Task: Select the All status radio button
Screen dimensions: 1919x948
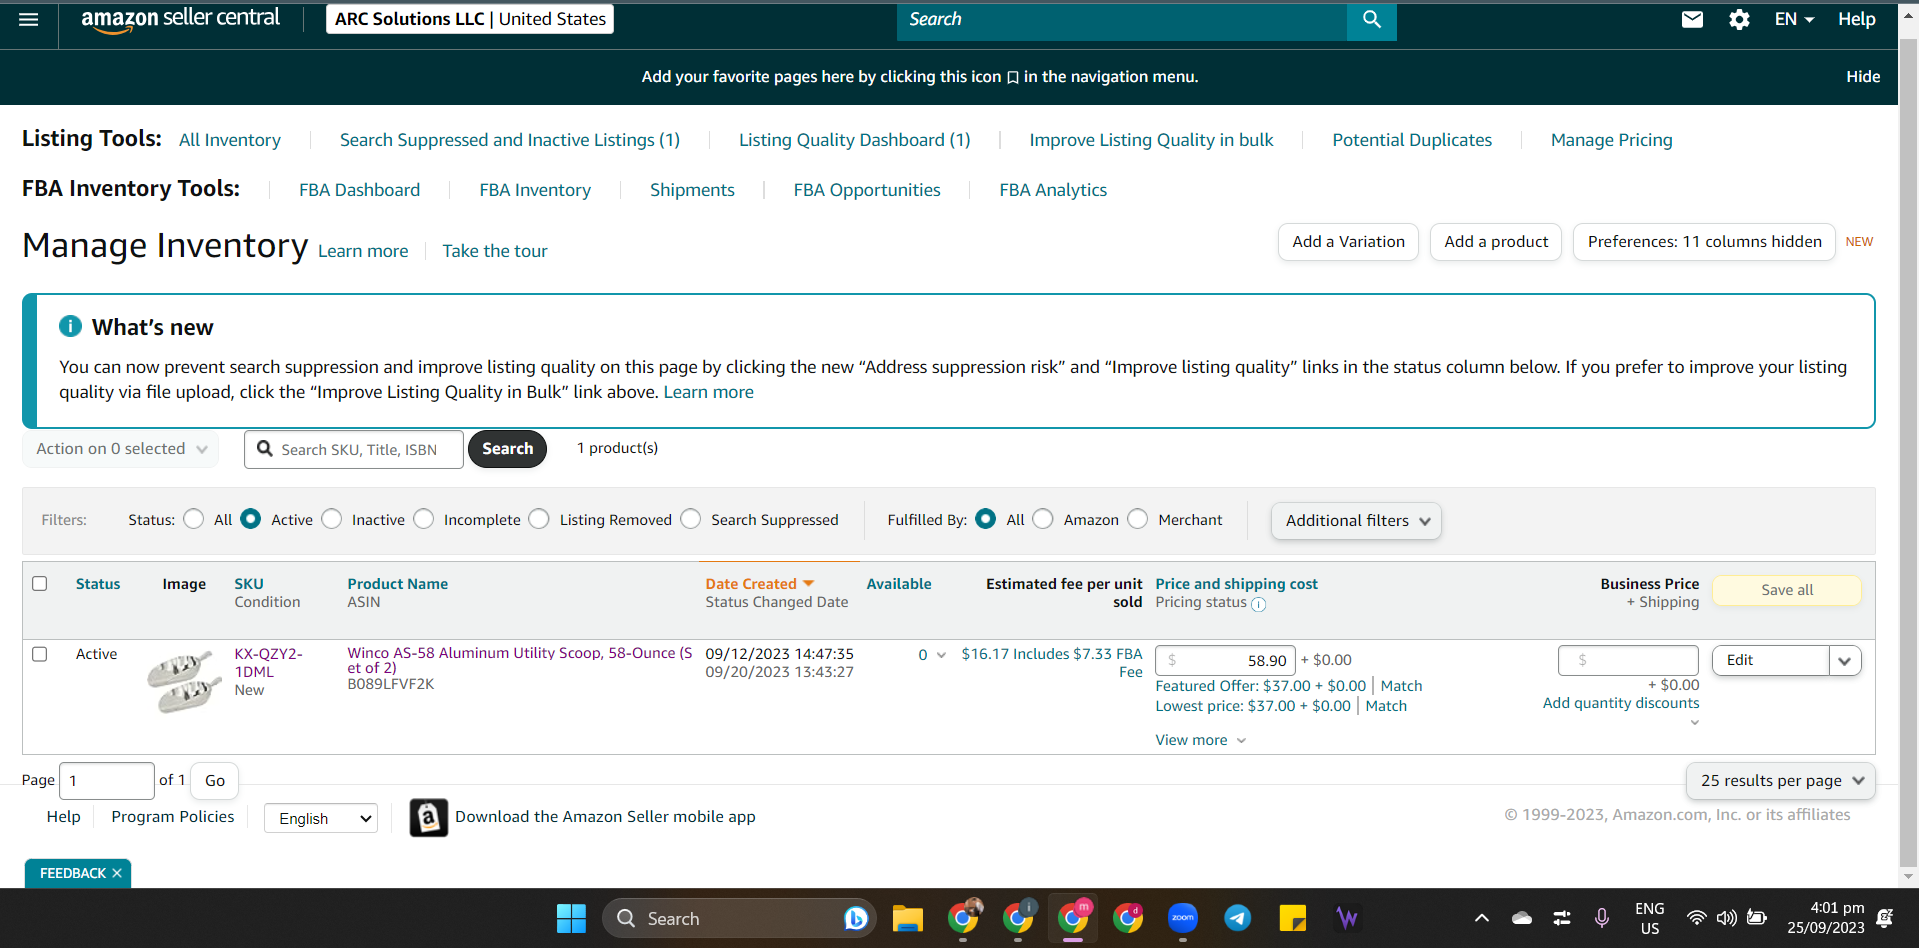Action: [x=194, y=519]
